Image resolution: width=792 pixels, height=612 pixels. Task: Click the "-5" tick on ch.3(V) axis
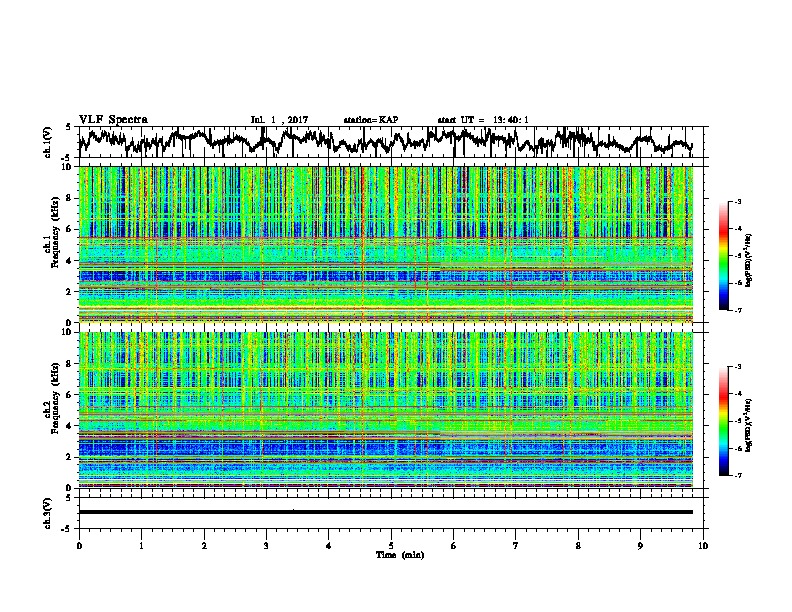click(67, 529)
